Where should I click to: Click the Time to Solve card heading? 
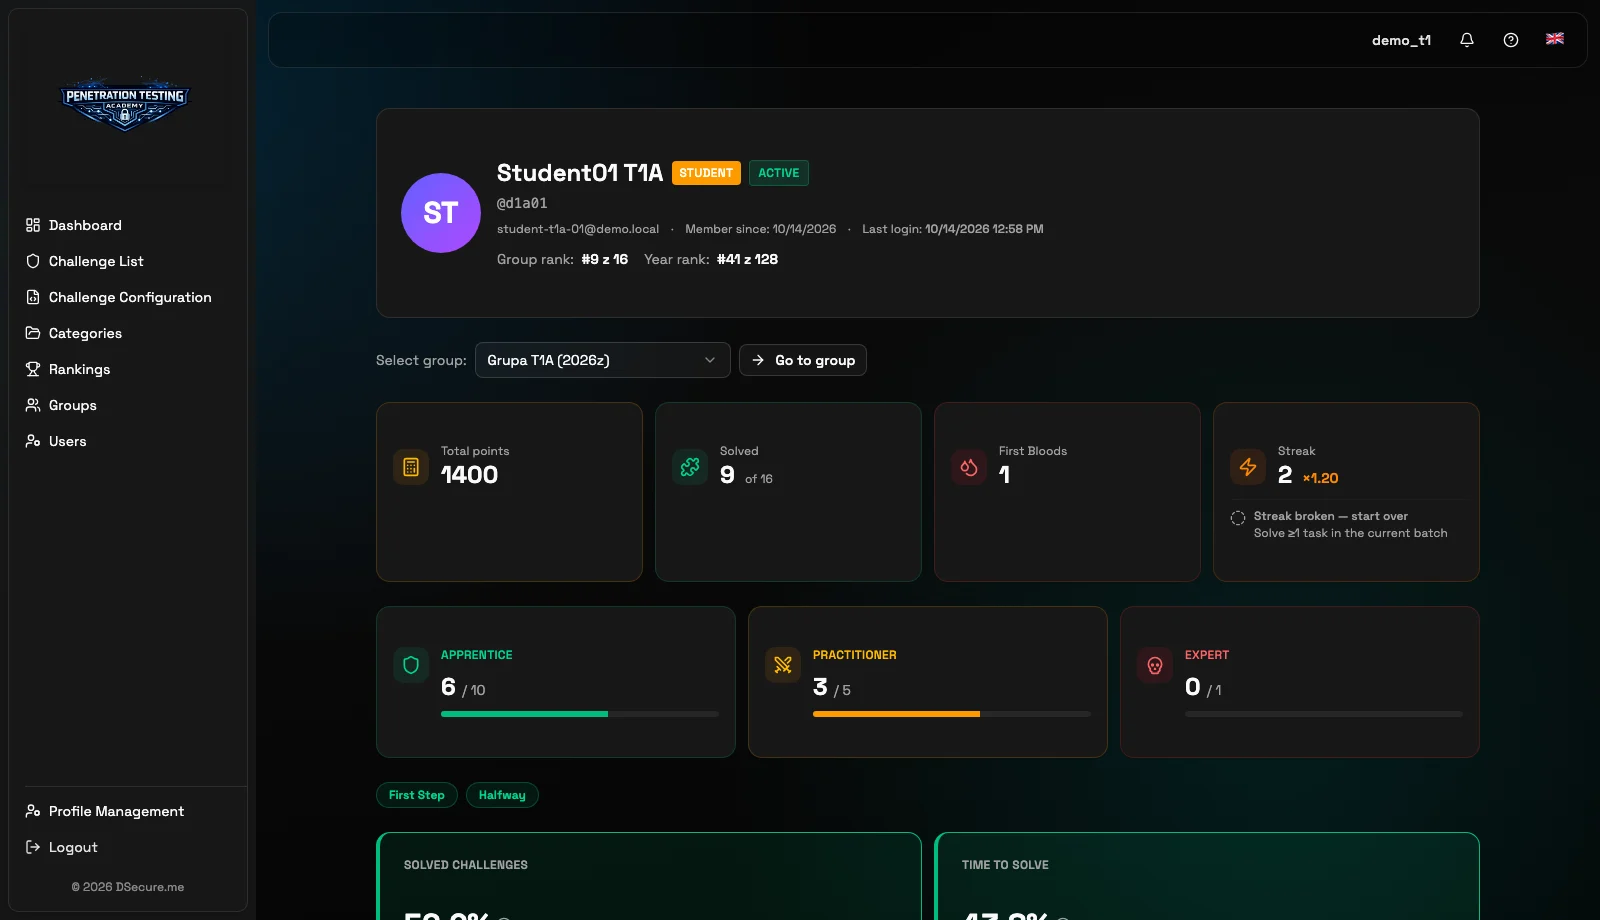[1005, 865]
